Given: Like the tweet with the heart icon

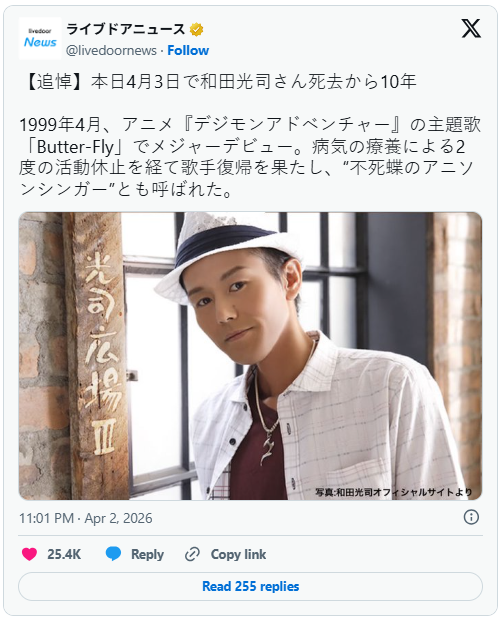Looking at the screenshot, I should [29, 554].
